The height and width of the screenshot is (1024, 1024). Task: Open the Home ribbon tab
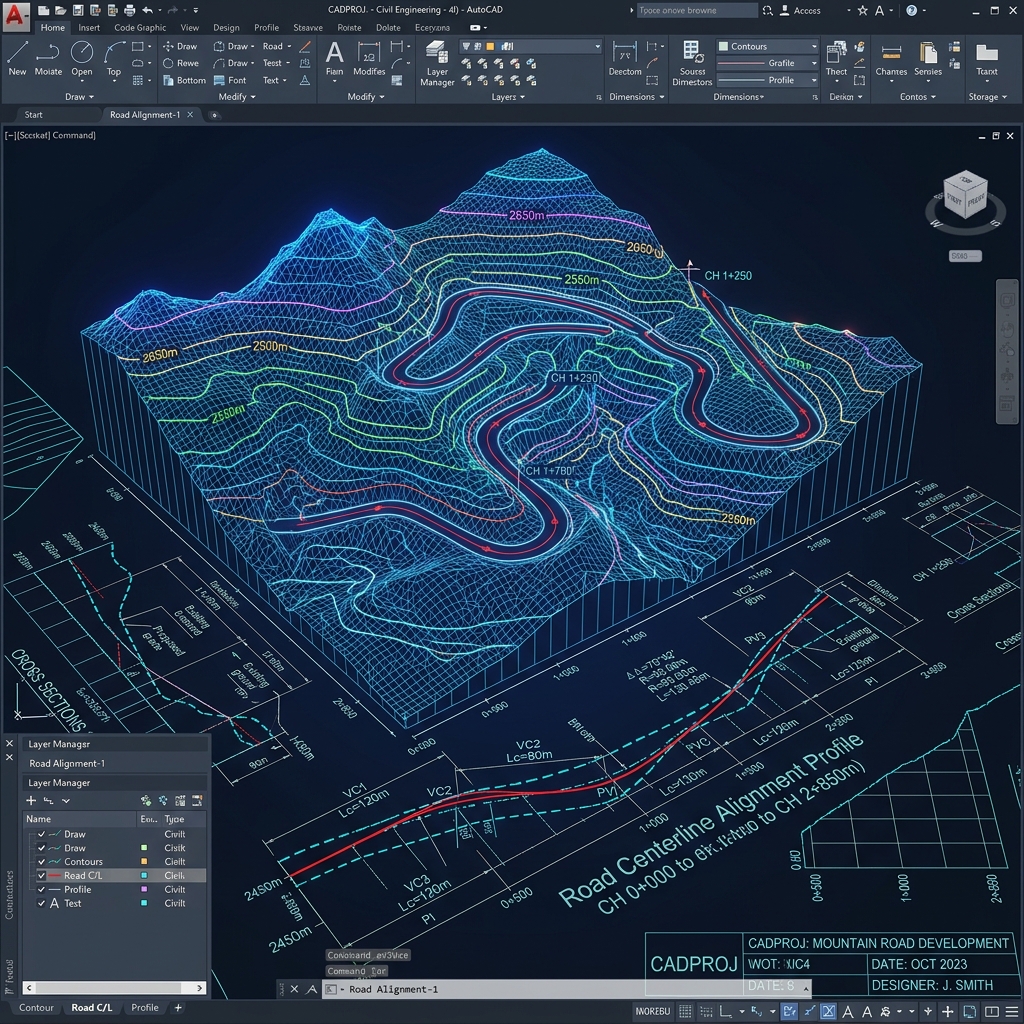(52, 27)
